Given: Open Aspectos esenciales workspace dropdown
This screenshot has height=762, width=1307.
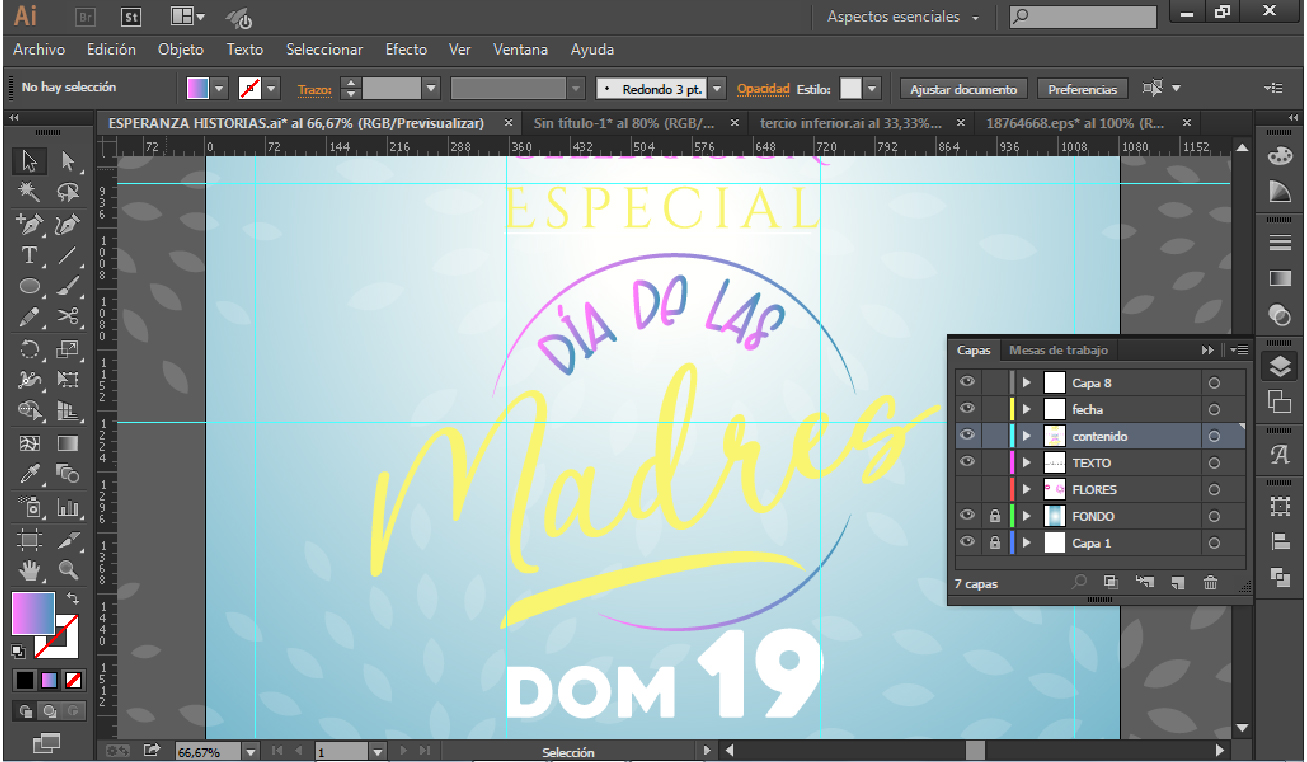Looking at the screenshot, I should point(904,17).
